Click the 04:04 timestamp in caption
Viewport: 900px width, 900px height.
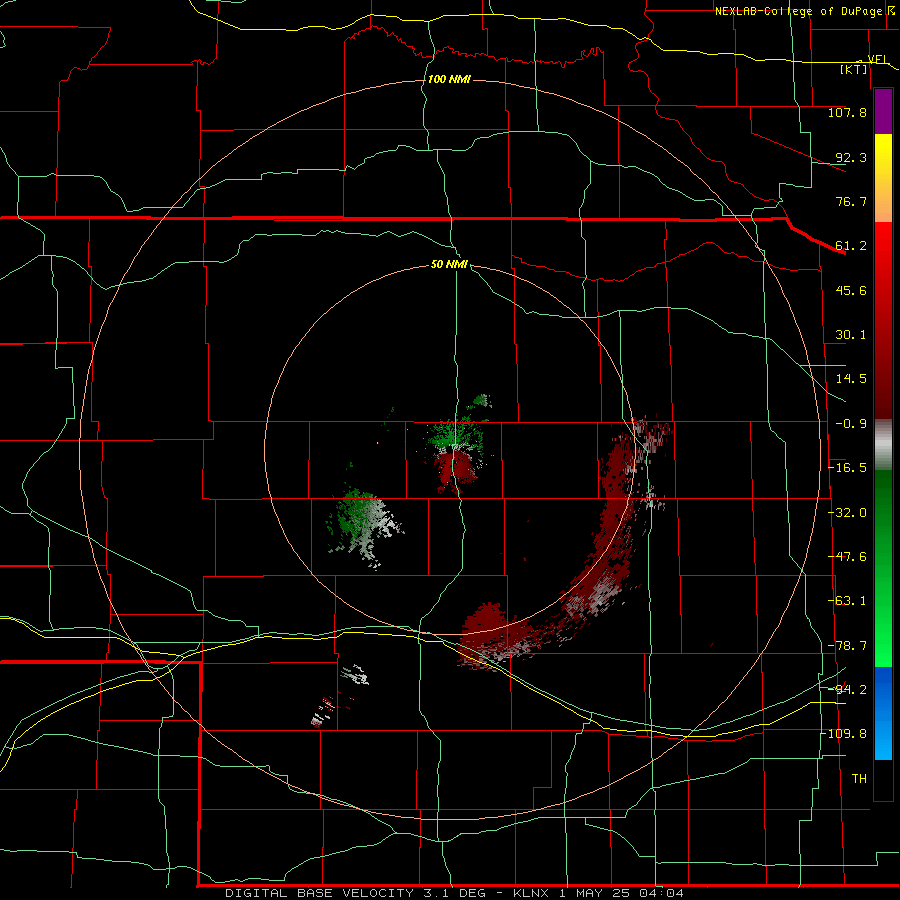pyautogui.click(x=662, y=893)
